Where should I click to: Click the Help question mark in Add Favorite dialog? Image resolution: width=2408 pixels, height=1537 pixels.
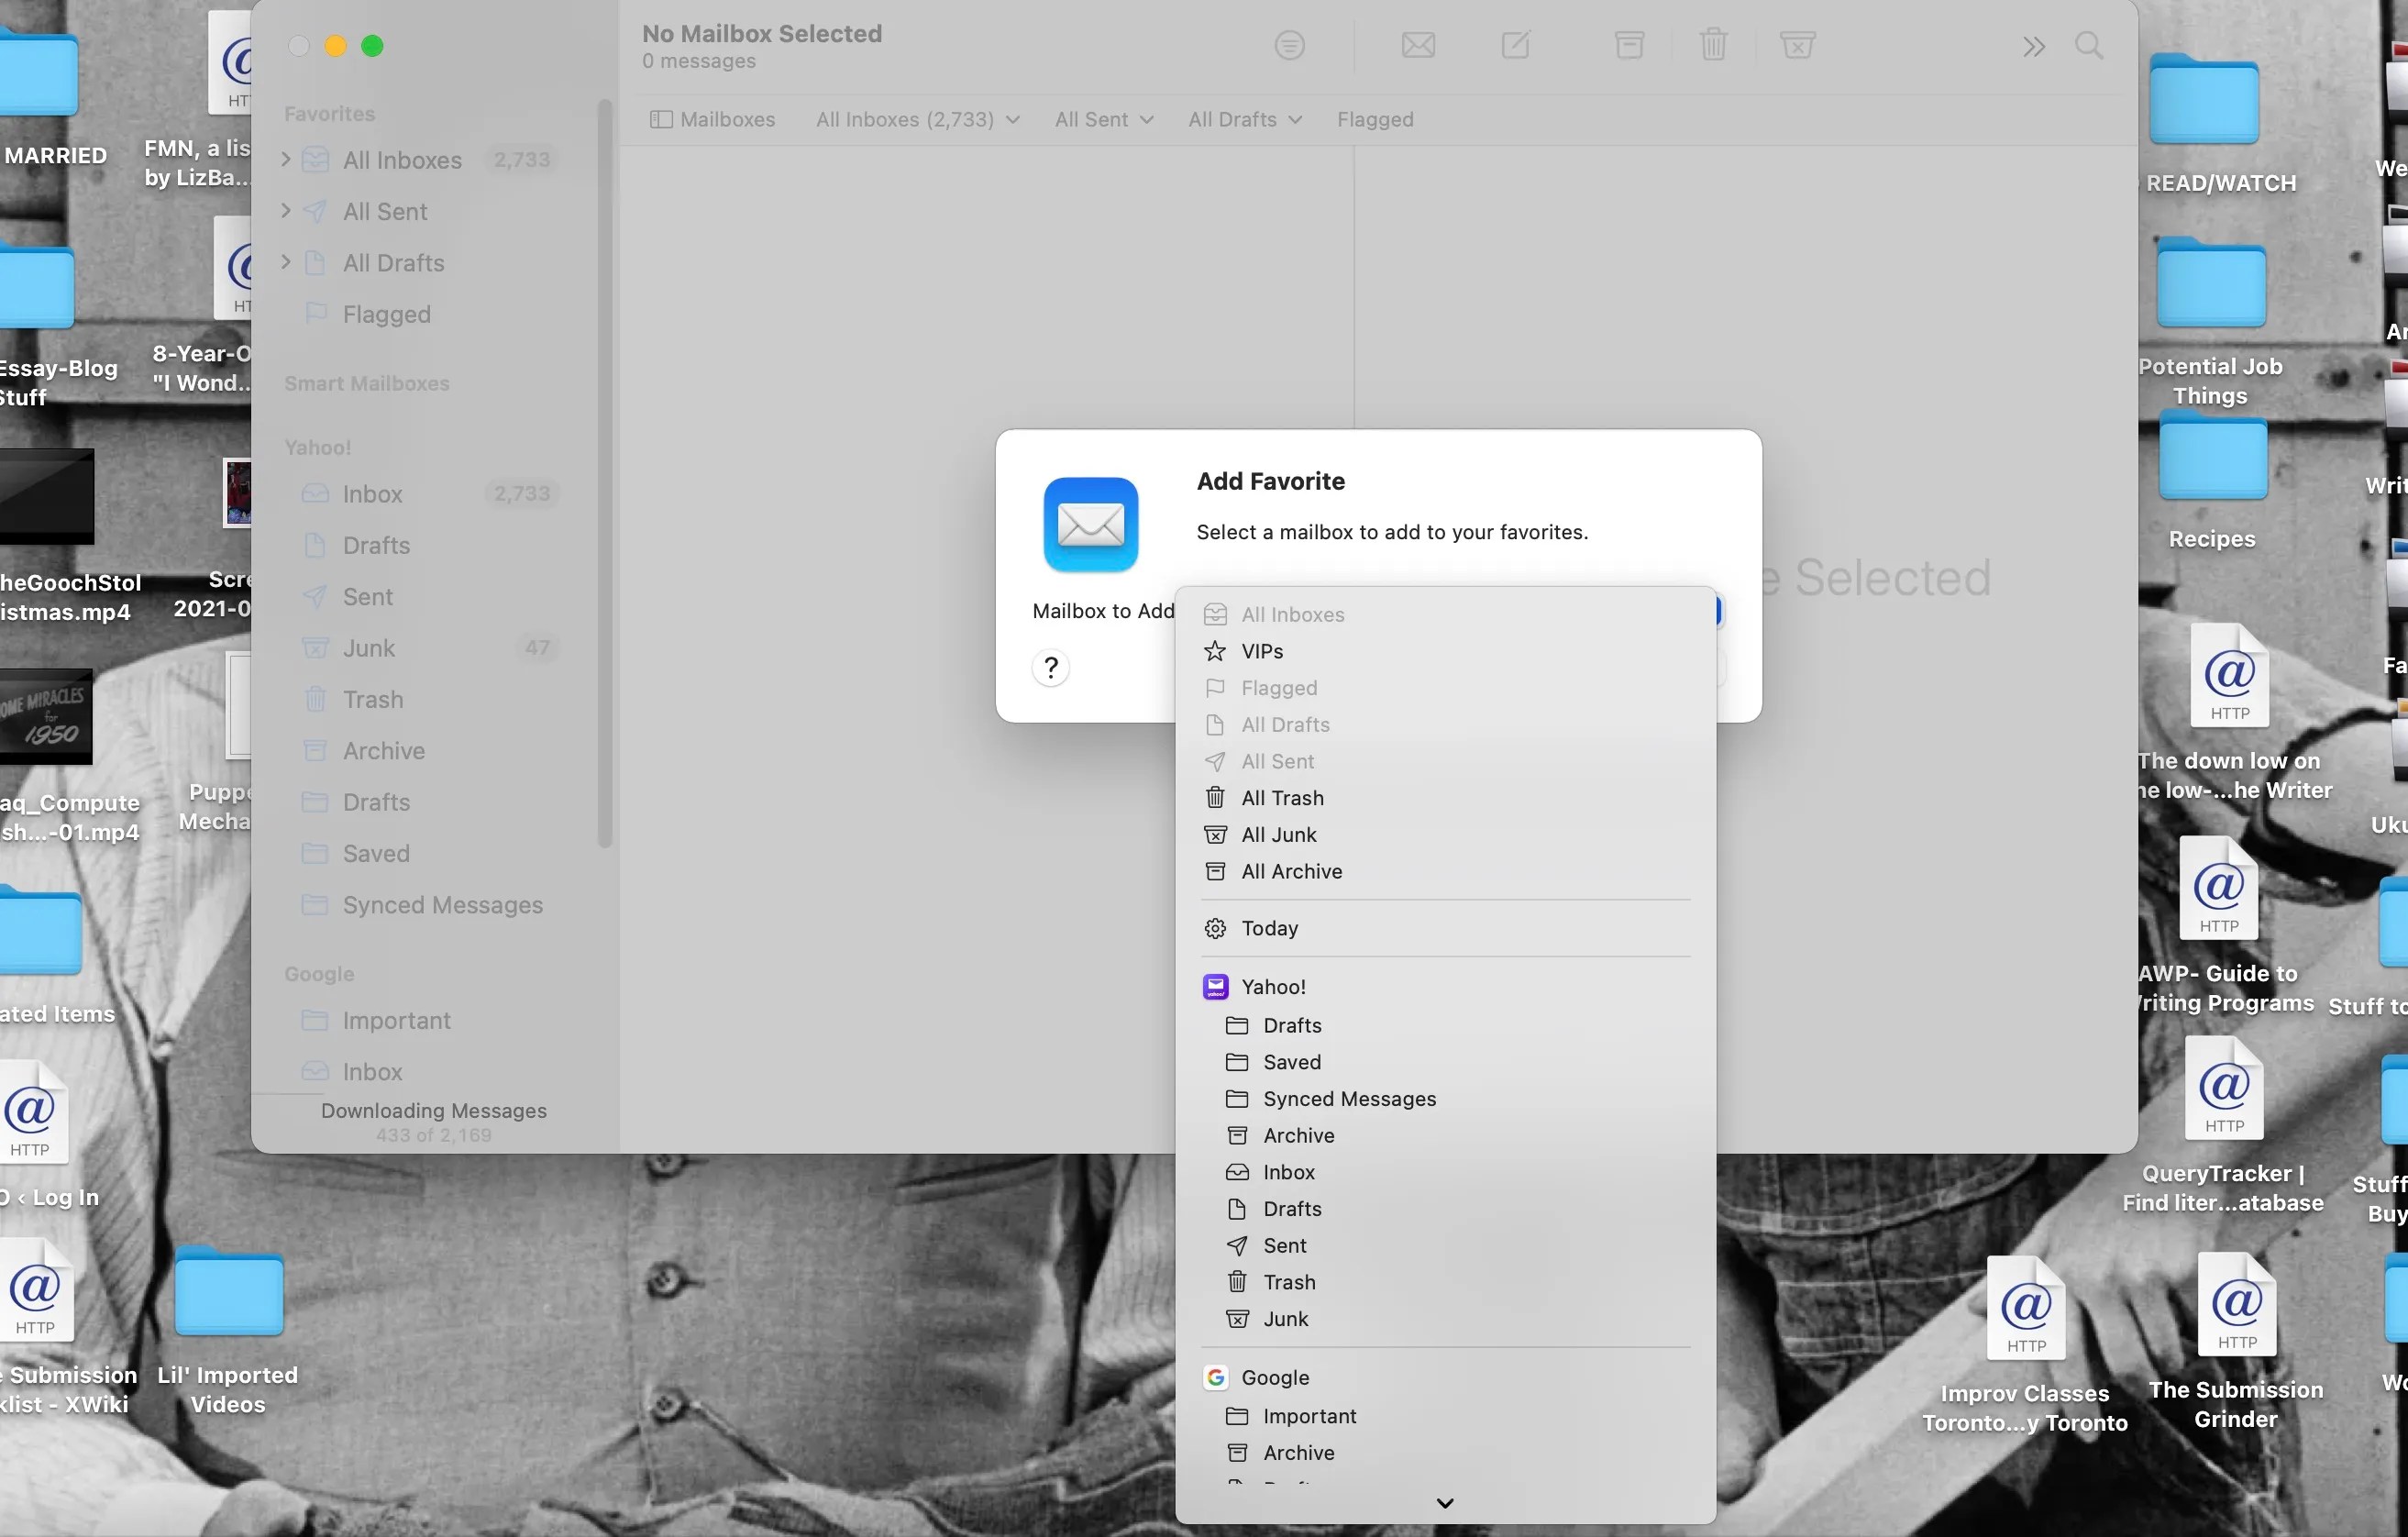coord(1050,667)
